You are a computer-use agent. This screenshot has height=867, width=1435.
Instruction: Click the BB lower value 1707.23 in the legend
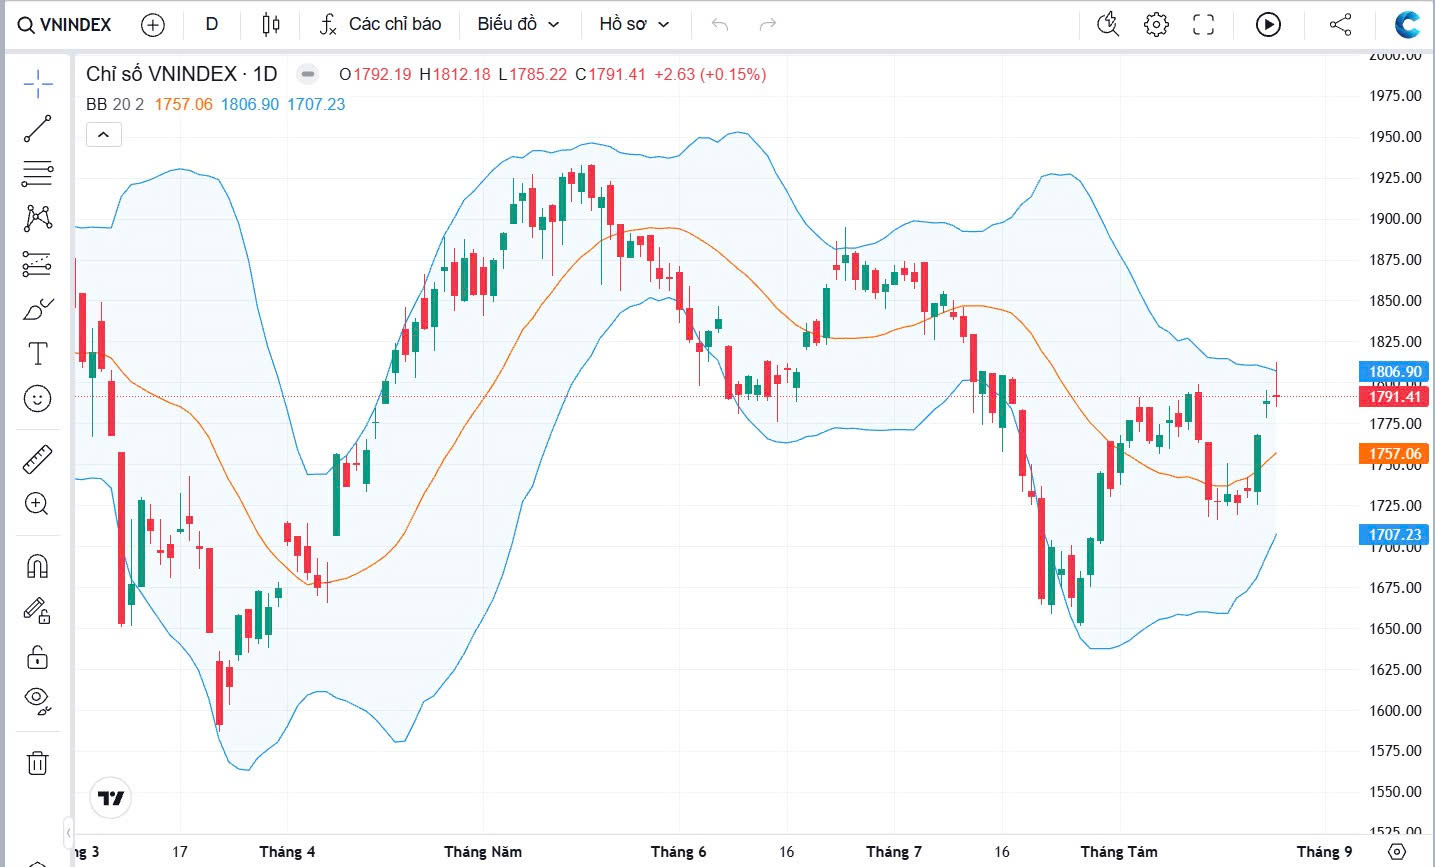pyautogui.click(x=316, y=104)
